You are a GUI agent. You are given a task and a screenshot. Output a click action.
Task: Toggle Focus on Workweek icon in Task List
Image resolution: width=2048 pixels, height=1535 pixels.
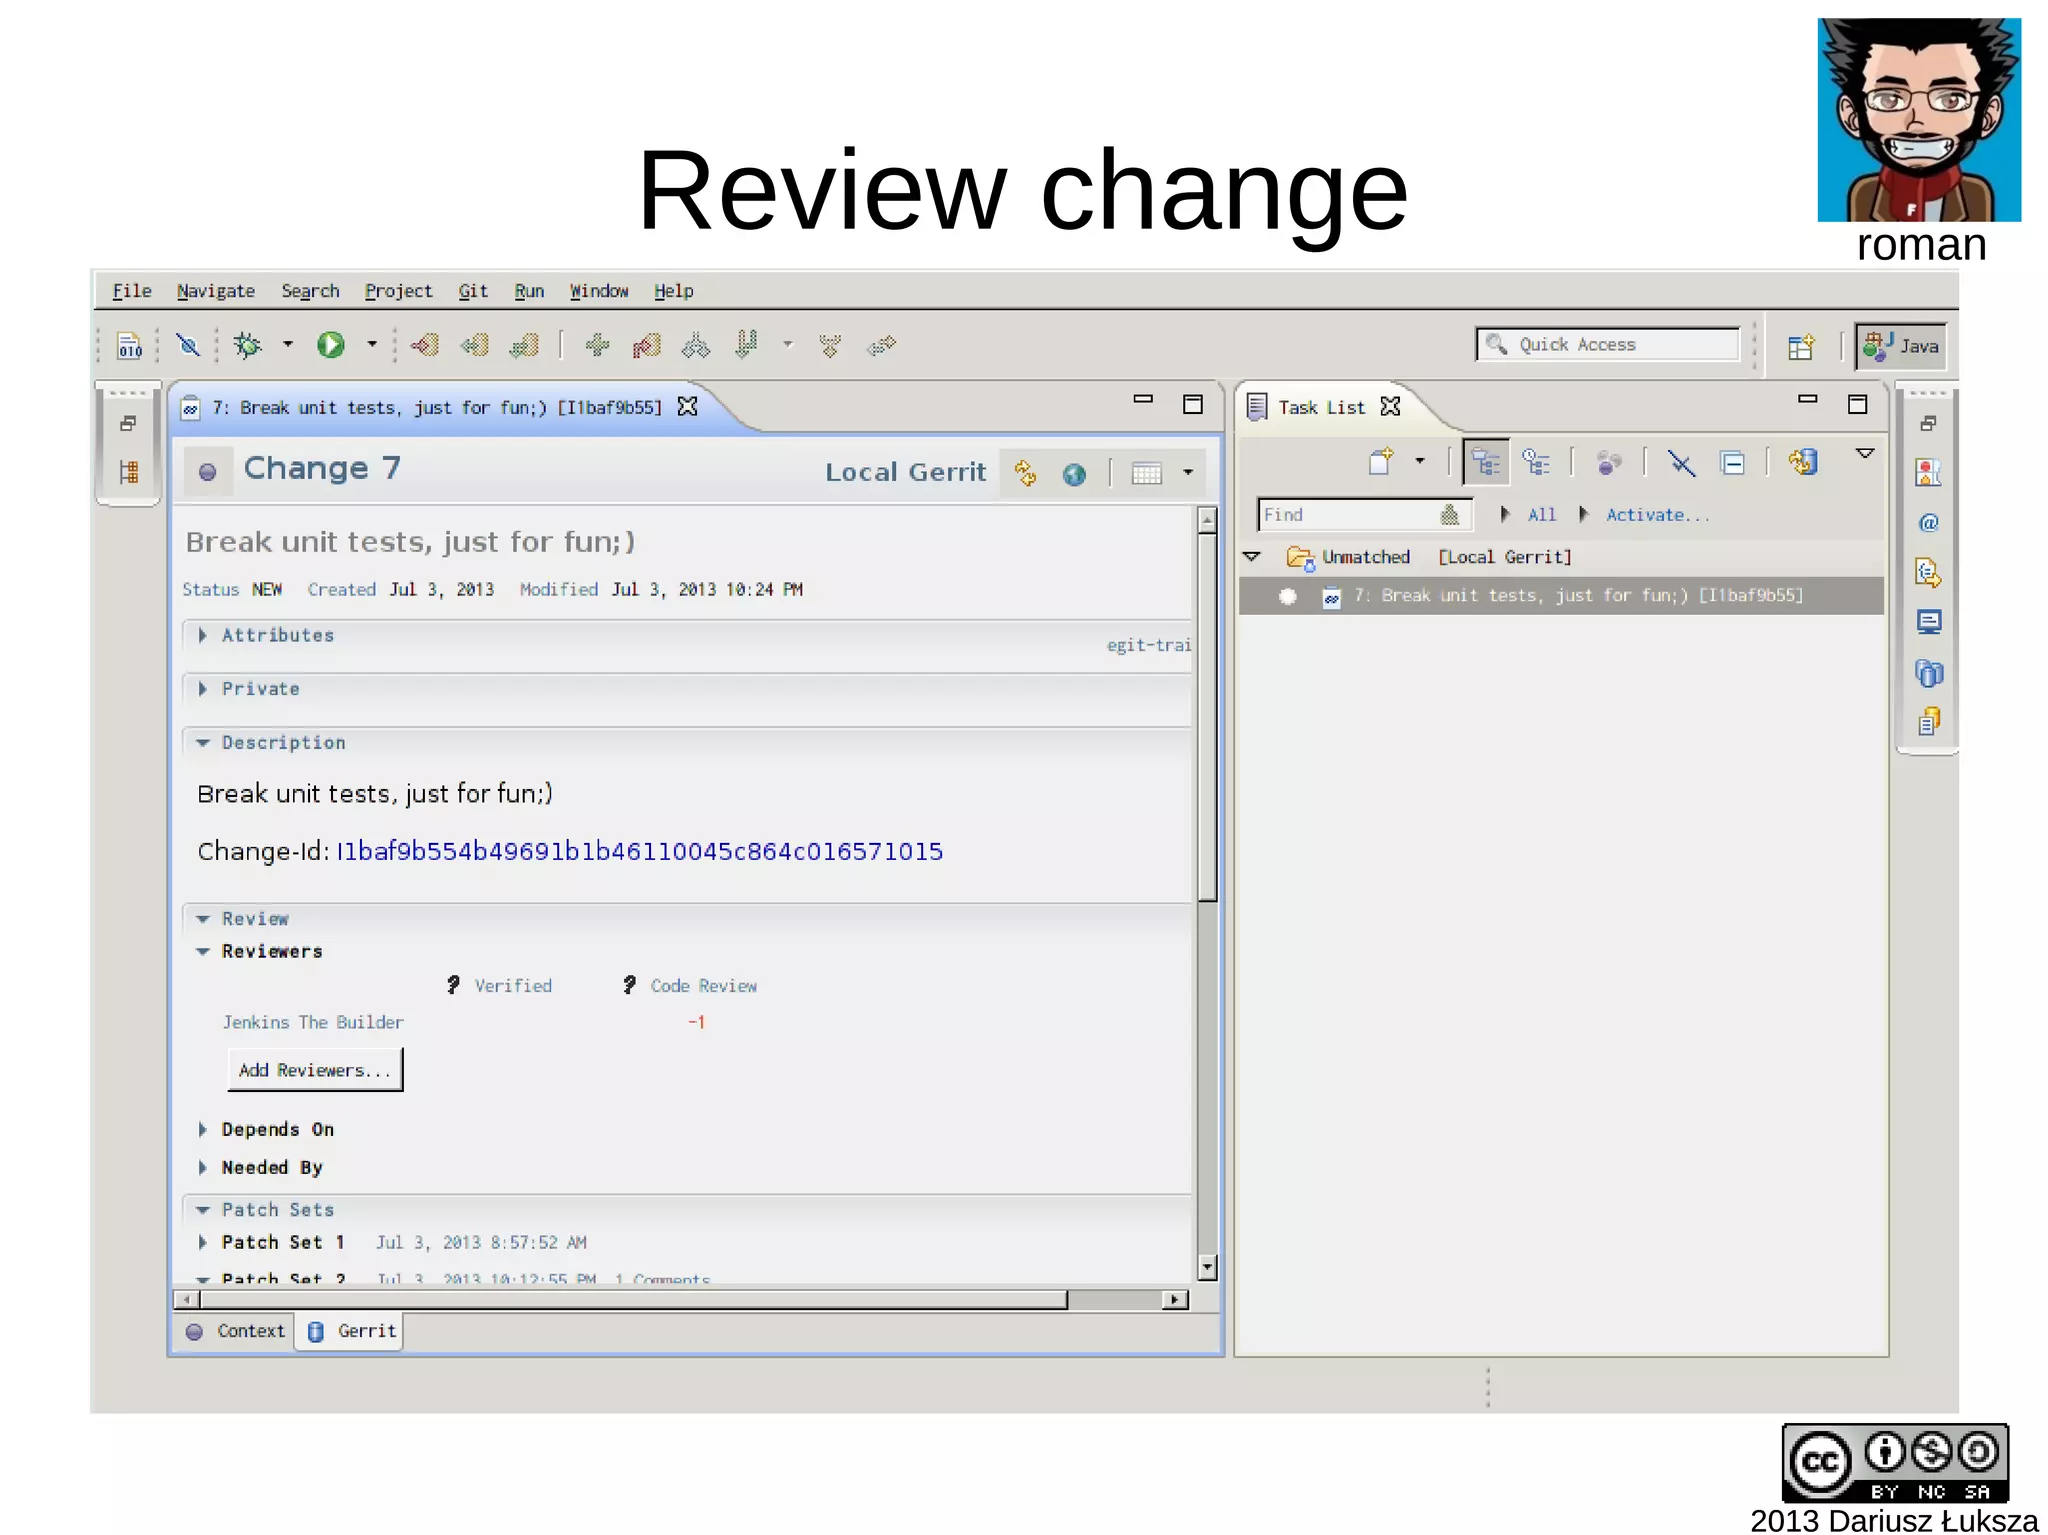[x=1608, y=463]
